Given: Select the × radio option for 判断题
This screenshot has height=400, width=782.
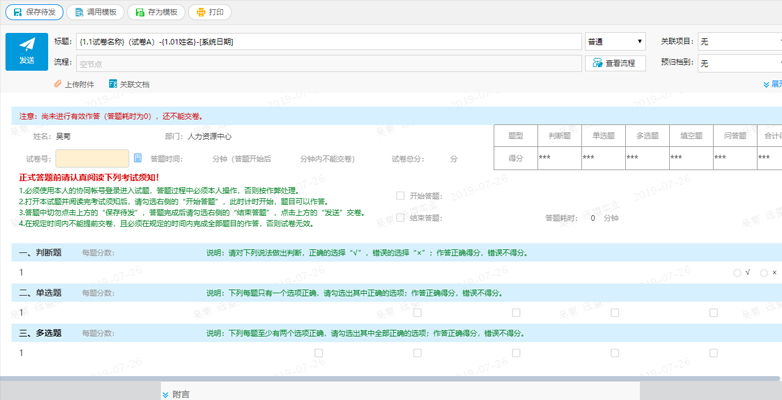Looking at the screenshot, I should point(764,272).
